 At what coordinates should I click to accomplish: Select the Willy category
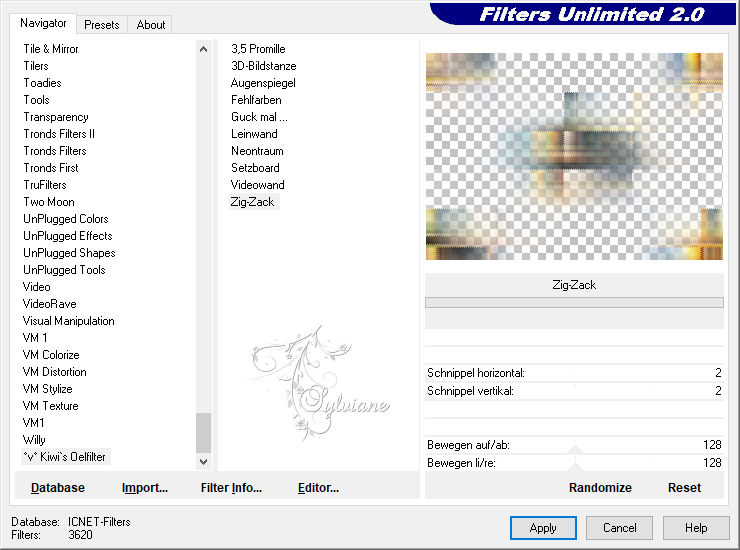pyautogui.click(x=34, y=440)
